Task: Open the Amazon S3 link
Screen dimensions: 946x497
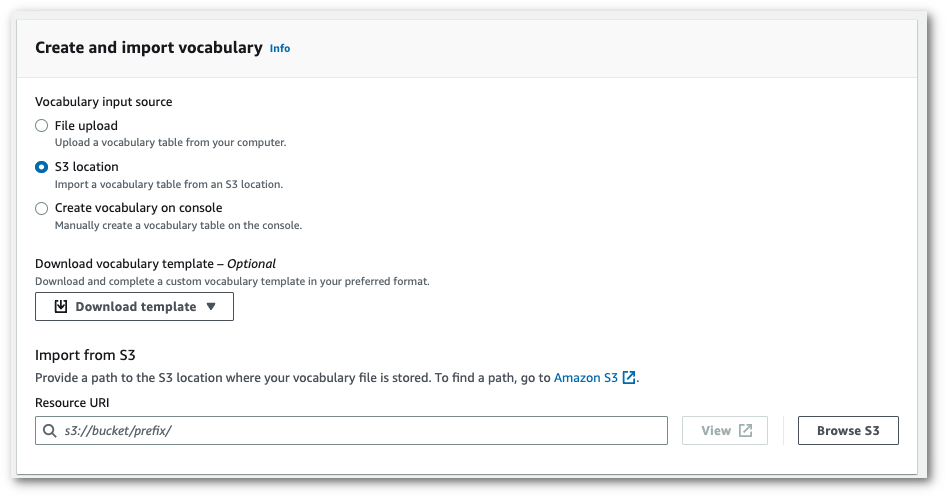Action: pyautogui.click(x=585, y=378)
